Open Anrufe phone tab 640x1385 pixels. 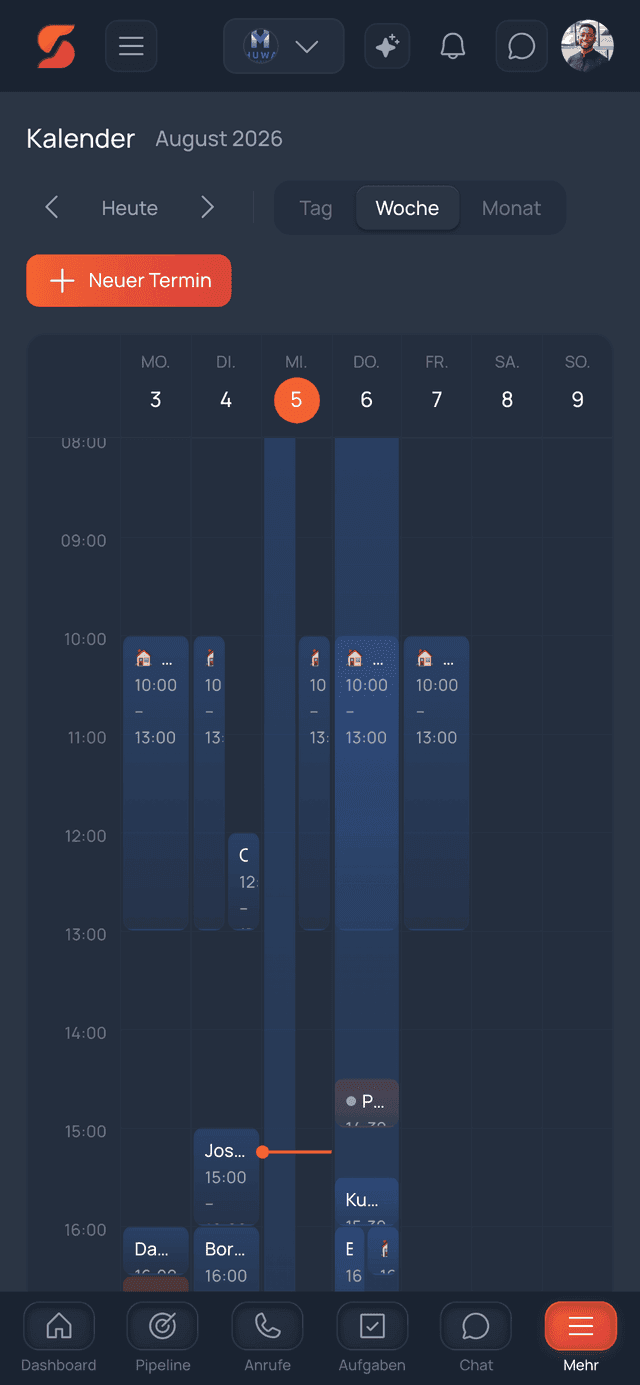coord(267,1338)
